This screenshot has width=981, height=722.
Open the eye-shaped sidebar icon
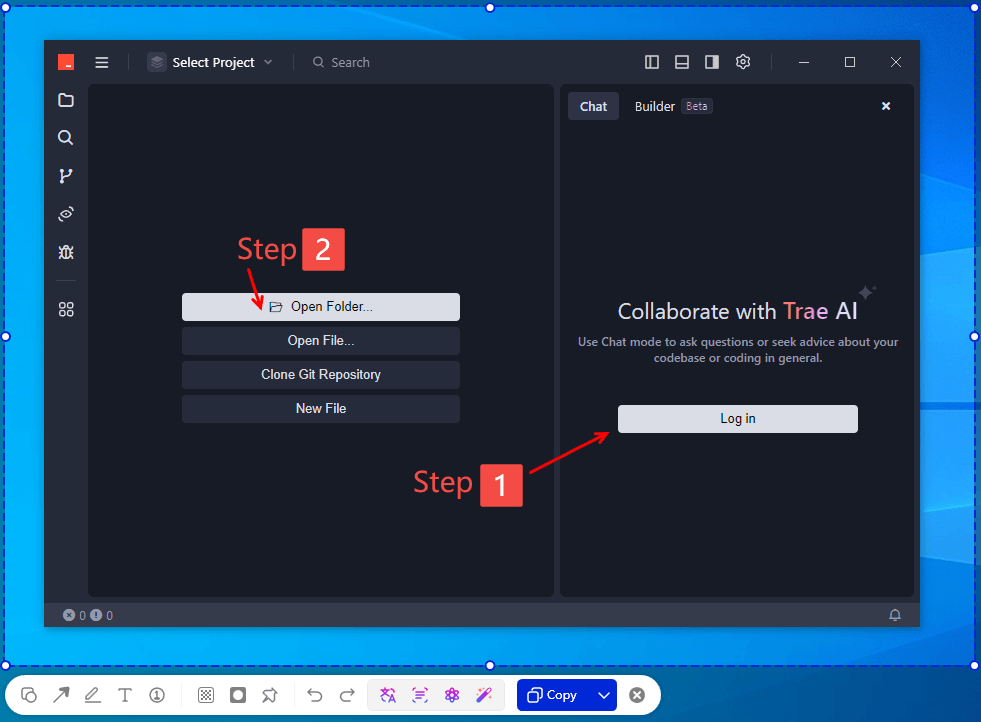[x=66, y=214]
